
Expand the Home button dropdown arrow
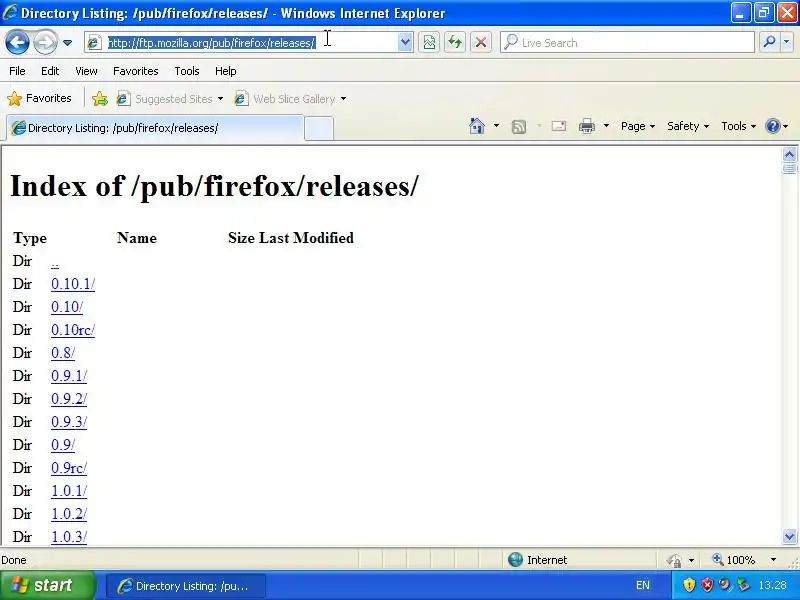(496, 126)
